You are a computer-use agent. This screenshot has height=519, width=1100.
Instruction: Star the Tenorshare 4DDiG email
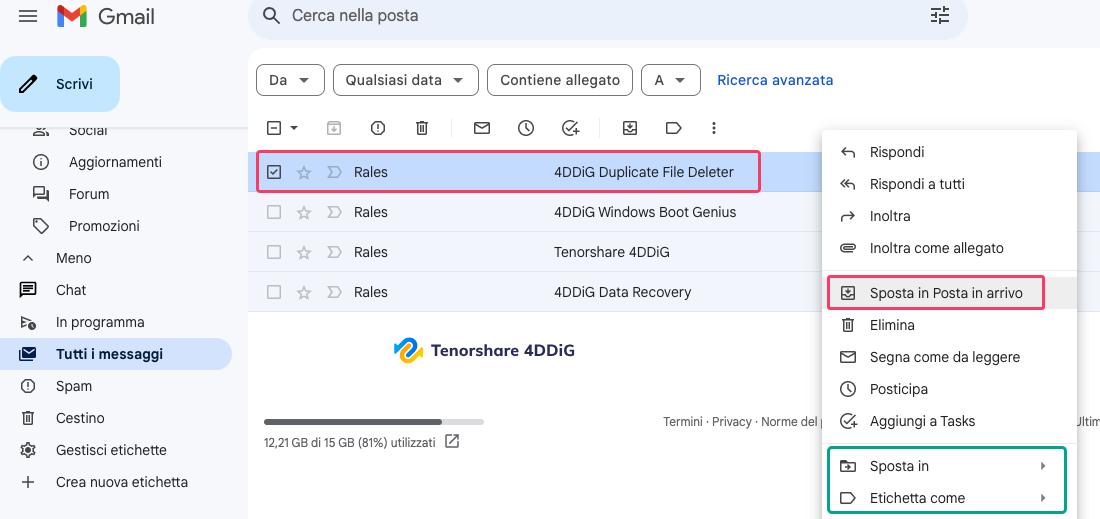[304, 252]
